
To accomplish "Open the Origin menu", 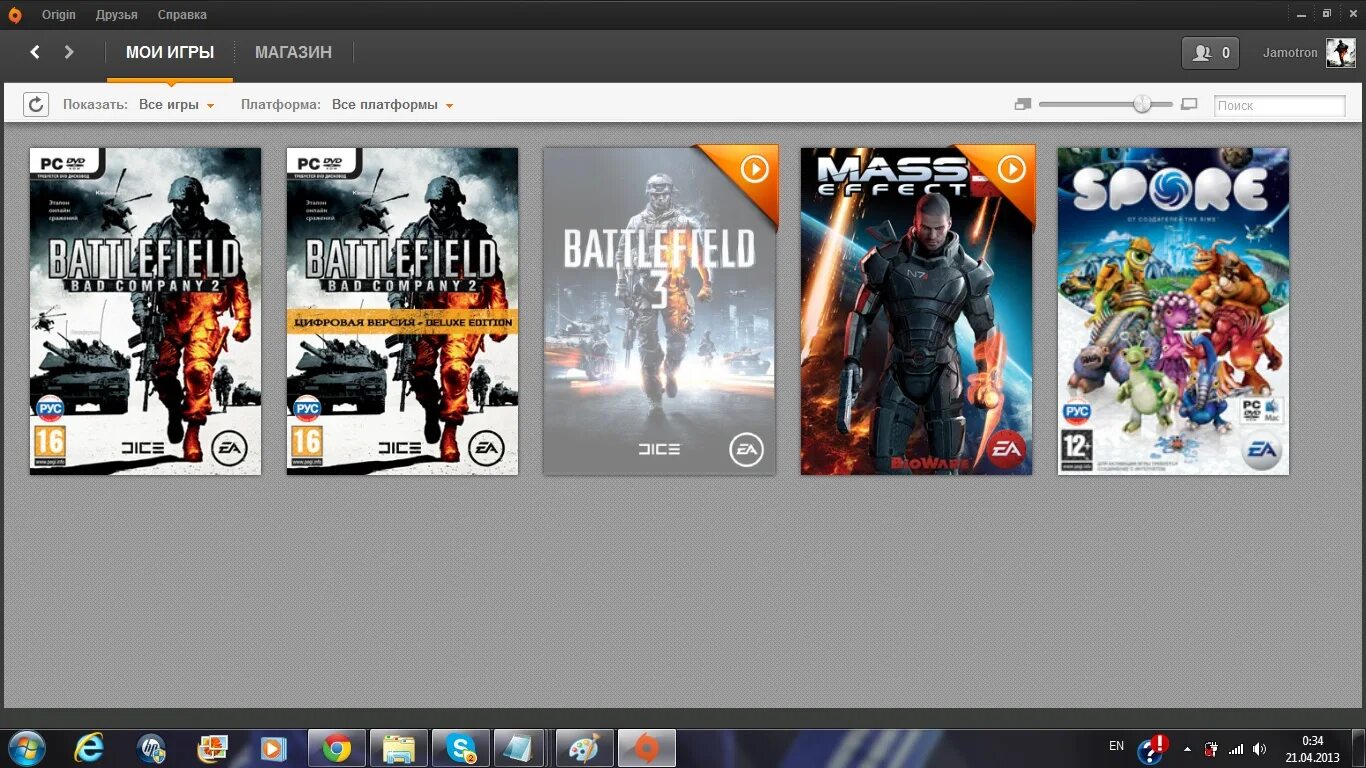I will click(60, 15).
